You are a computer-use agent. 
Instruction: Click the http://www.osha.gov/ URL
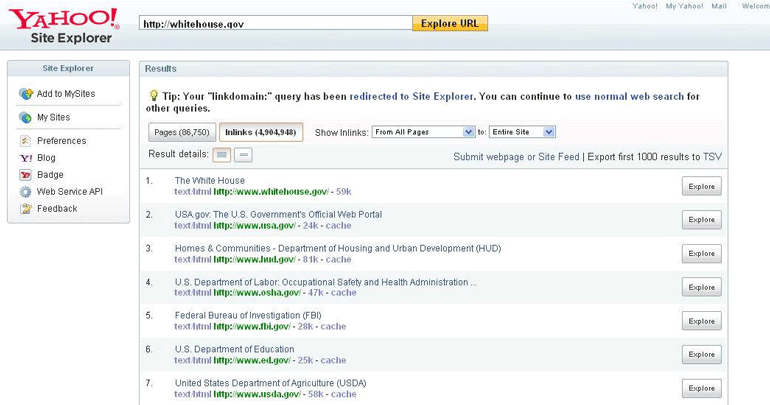pyautogui.click(x=257, y=293)
